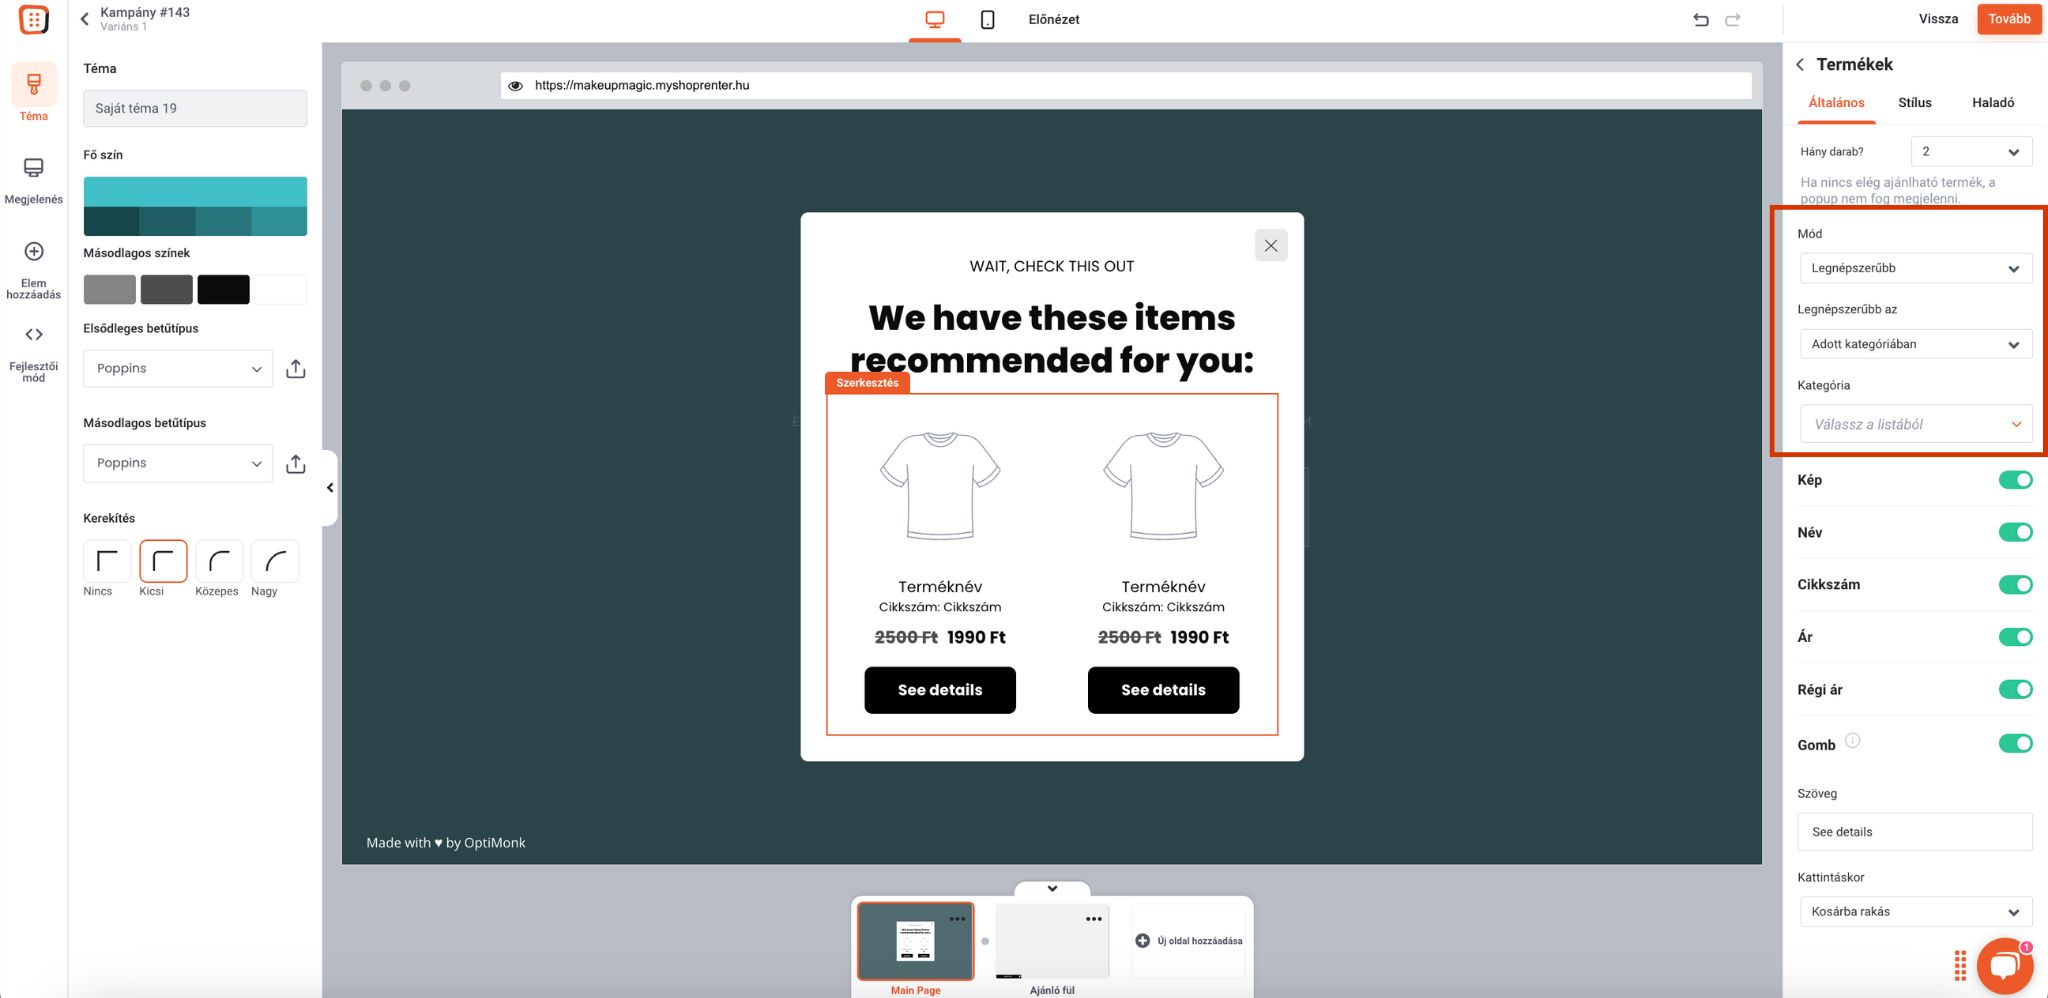
Task: Click the makeupmagic.myshoprenter.hu URL field
Action: pos(1126,86)
